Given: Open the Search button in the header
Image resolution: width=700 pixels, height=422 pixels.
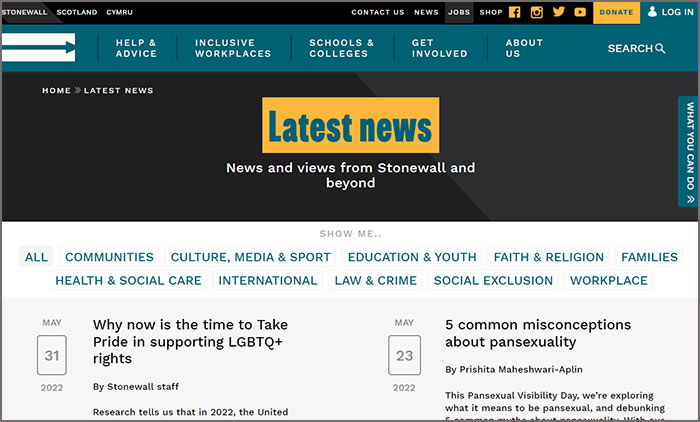Looking at the screenshot, I should (636, 48).
